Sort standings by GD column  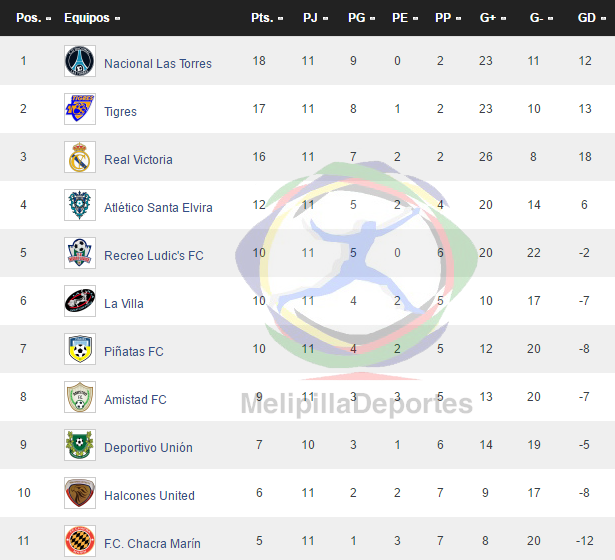[591, 18]
